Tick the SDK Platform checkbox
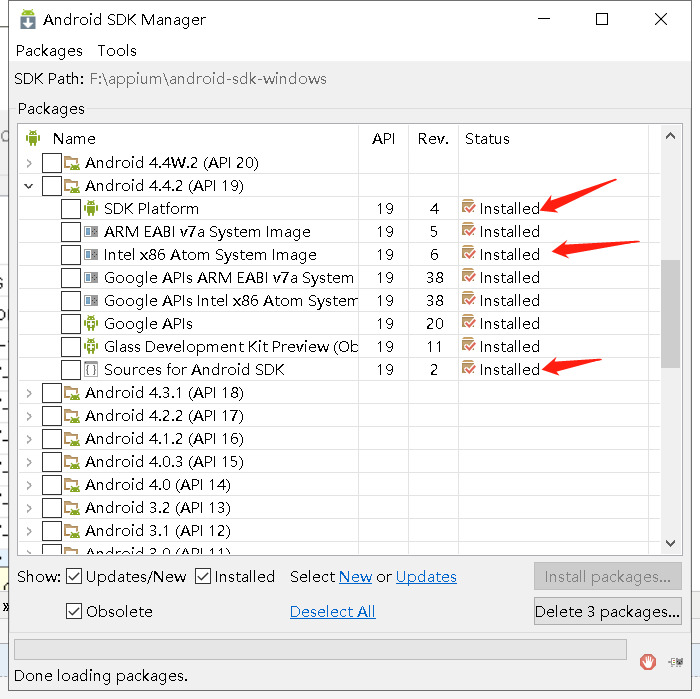This screenshot has width=700, height=699. [x=71, y=209]
